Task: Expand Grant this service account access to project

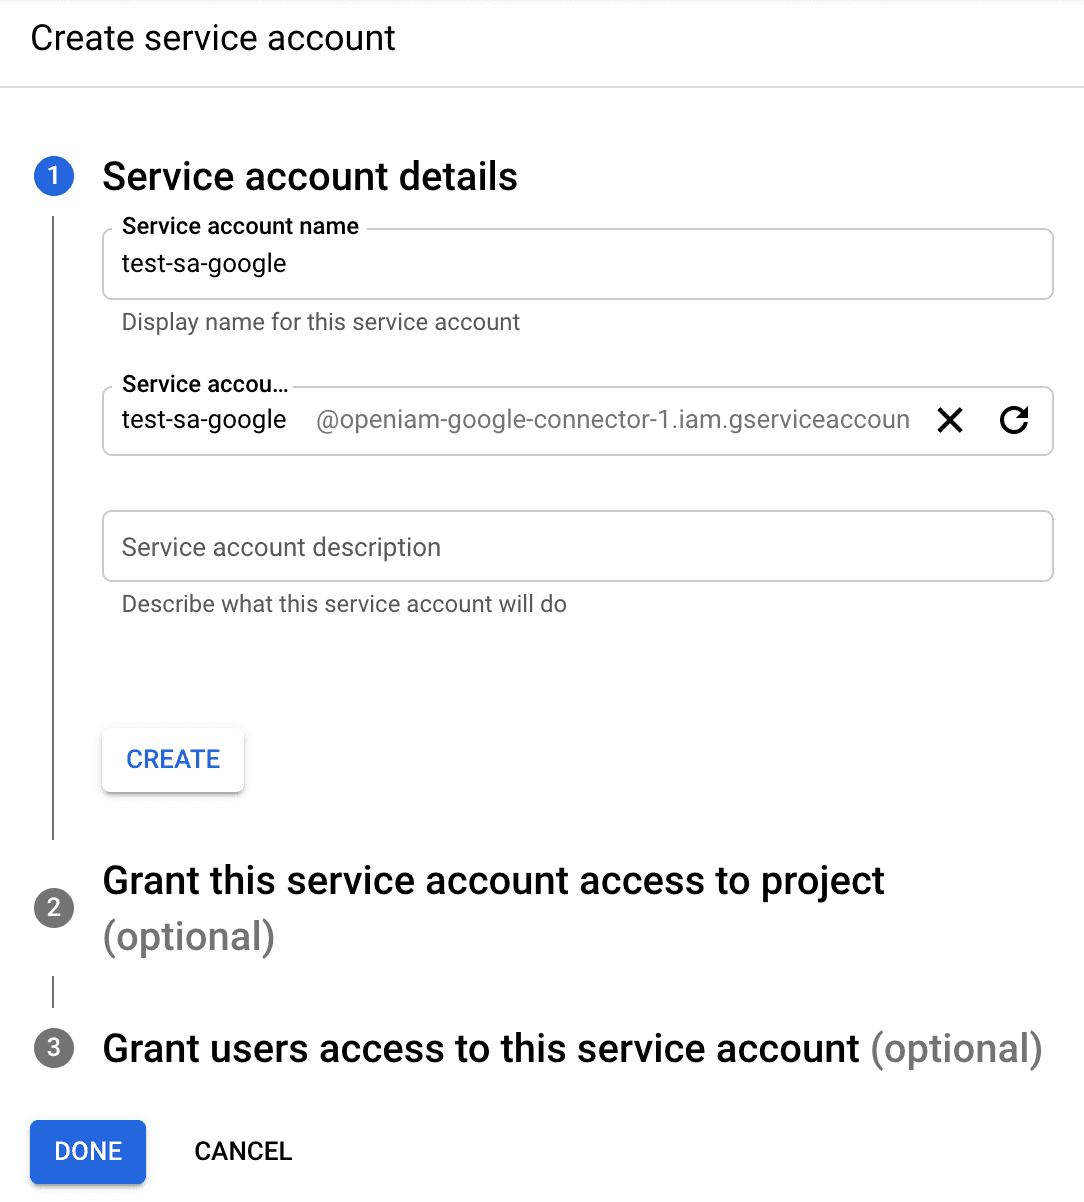Action: click(x=493, y=881)
